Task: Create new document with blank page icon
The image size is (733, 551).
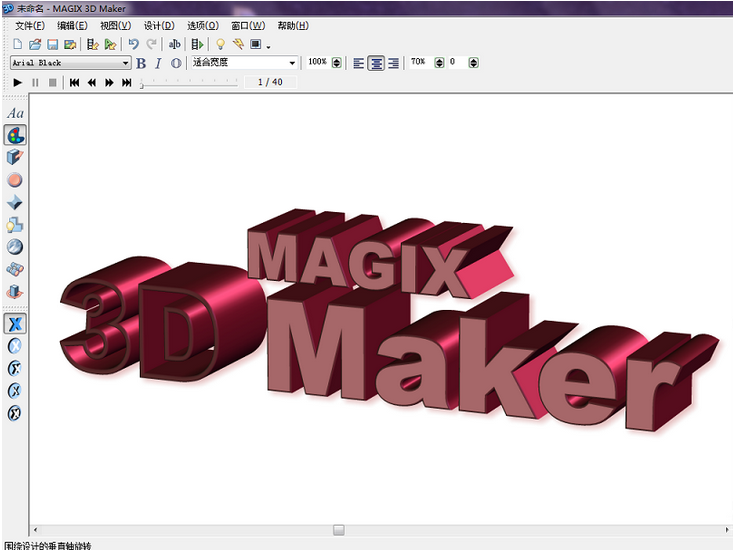Action: pyautogui.click(x=18, y=45)
